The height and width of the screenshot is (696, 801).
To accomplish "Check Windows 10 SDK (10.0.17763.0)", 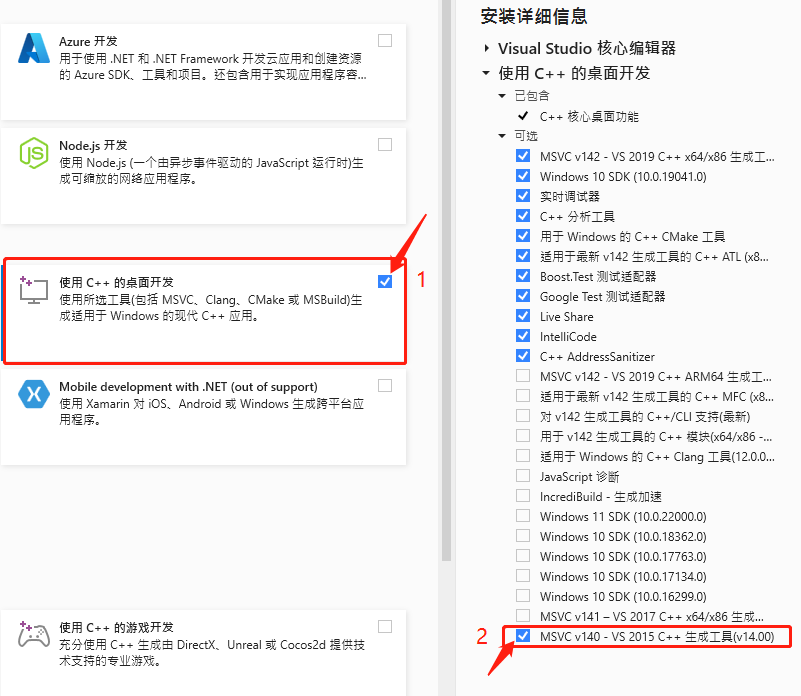I will pos(523,555).
